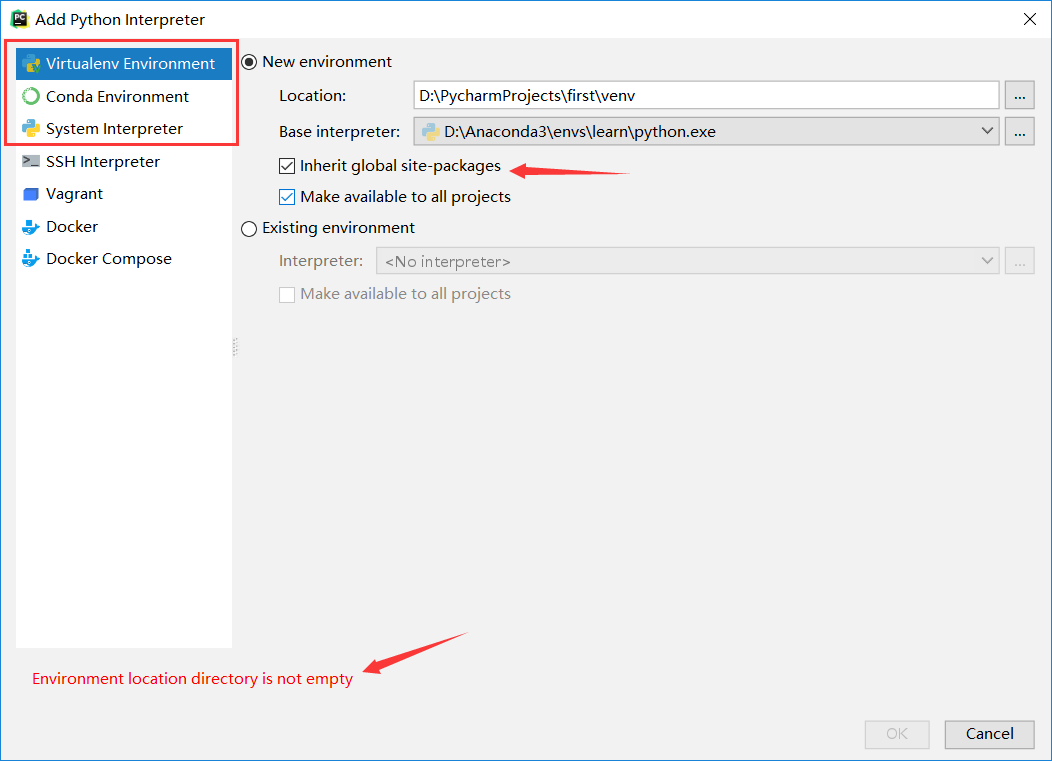This screenshot has height=761, width=1052.
Task: Click the Cancel button
Action: (x=990, y=734)
